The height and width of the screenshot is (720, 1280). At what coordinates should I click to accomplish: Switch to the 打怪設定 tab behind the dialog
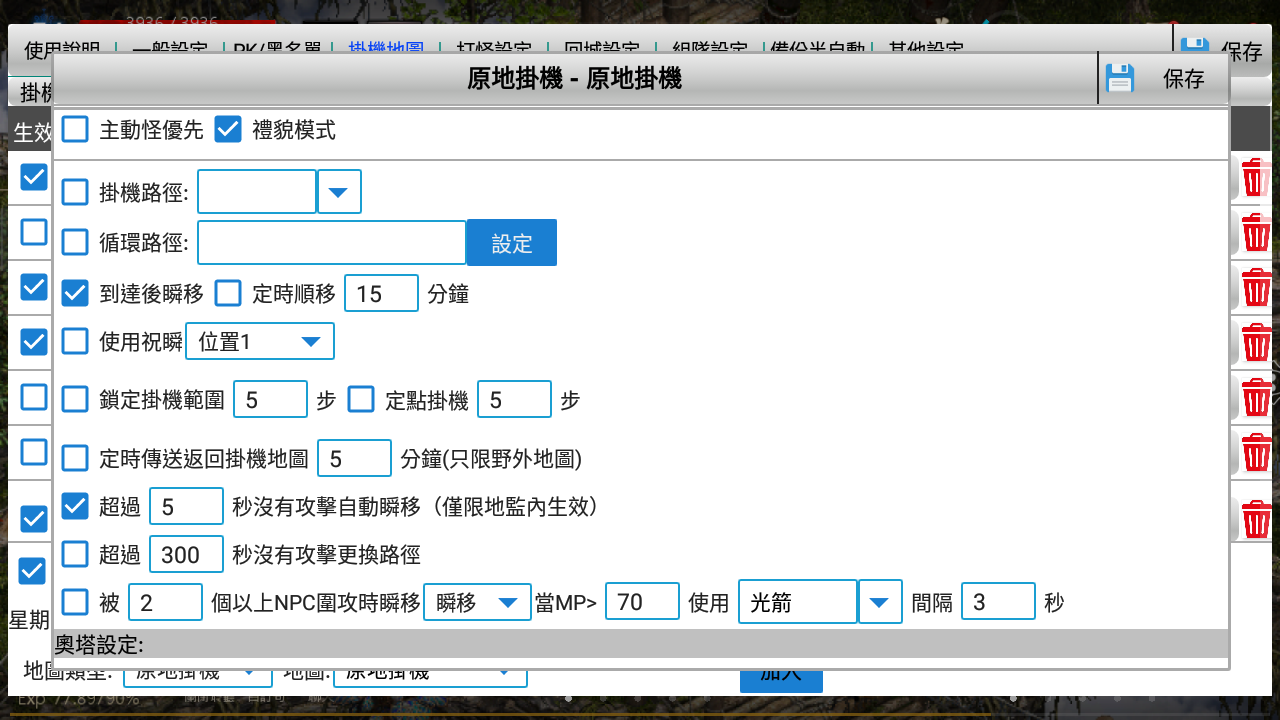point(494,47)
